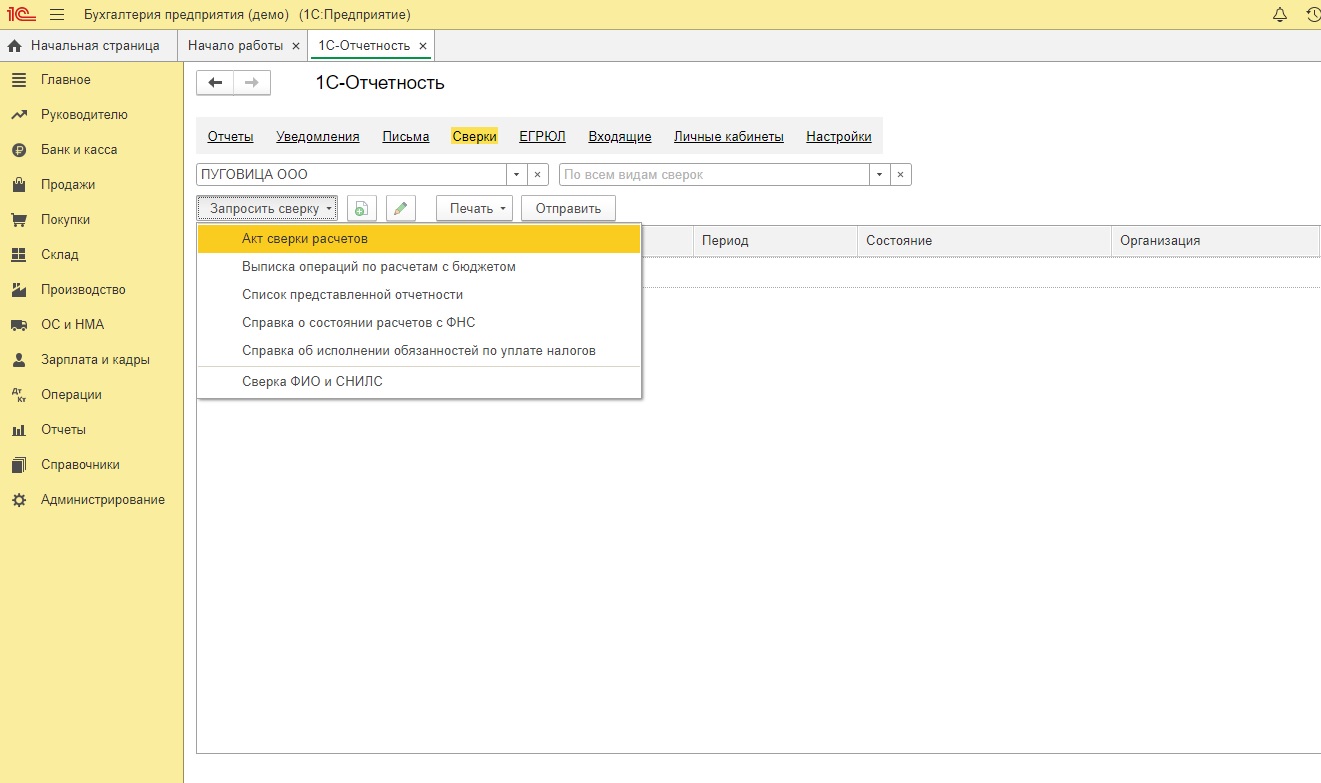Expand the organization dropdown arrow
Screen dimensions: 1321x783
[x=517, y=175]
